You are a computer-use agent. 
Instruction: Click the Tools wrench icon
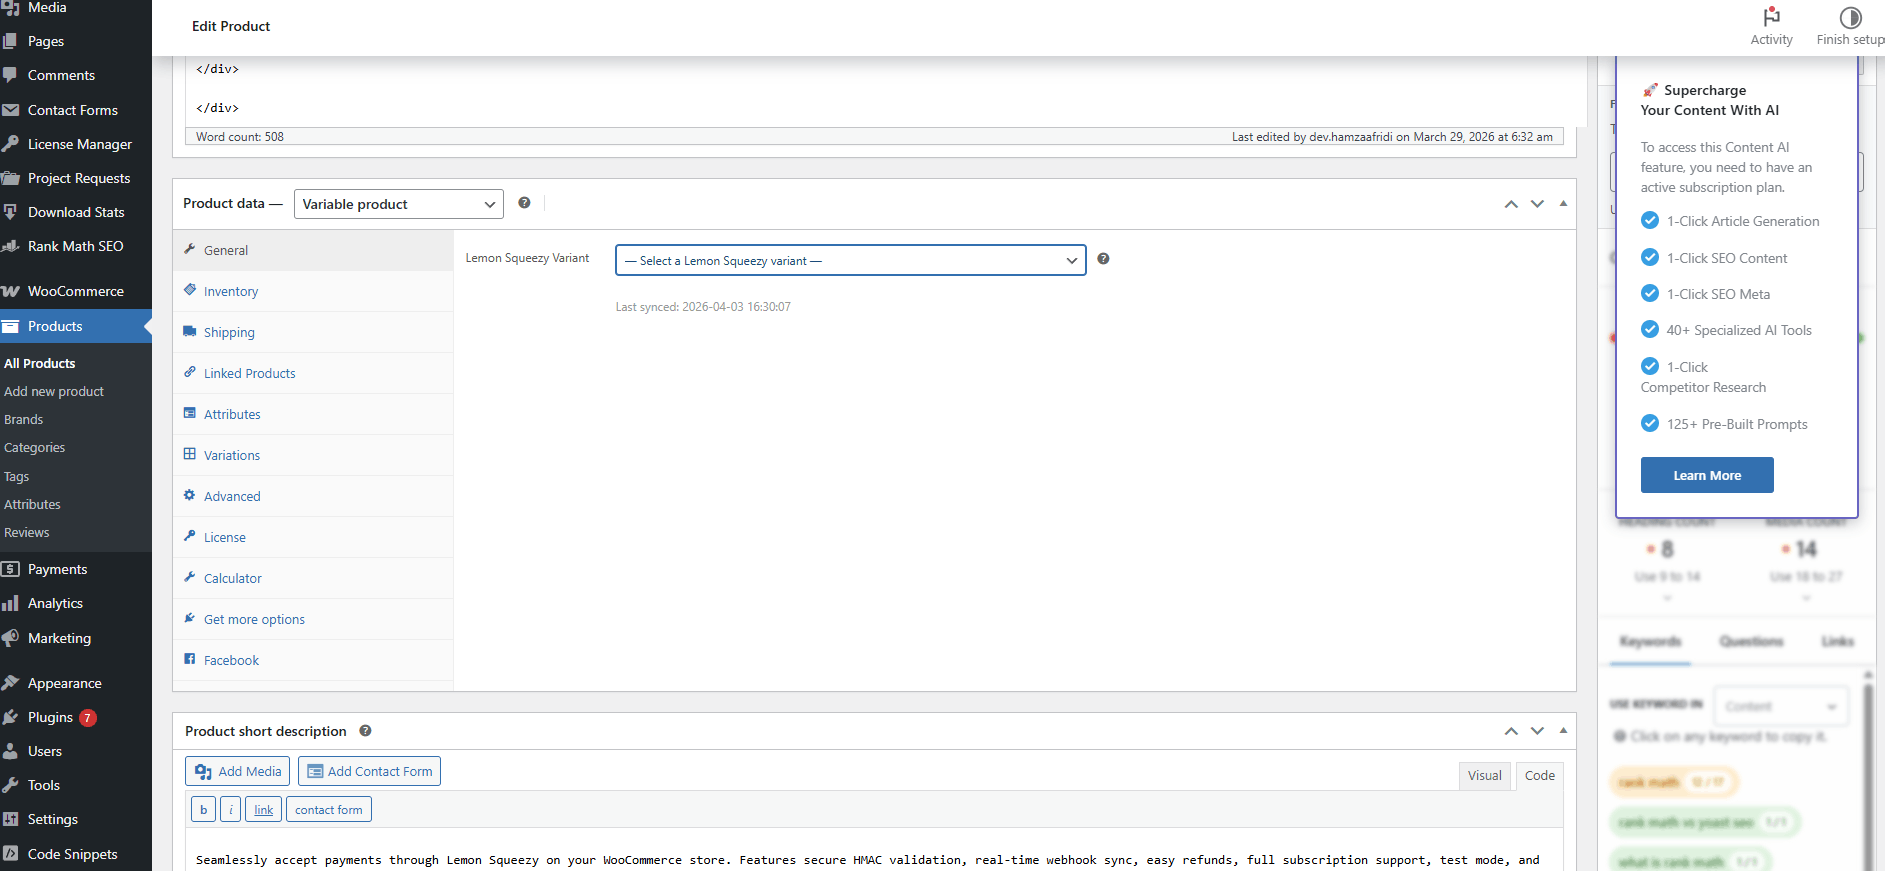pos(11,785)
